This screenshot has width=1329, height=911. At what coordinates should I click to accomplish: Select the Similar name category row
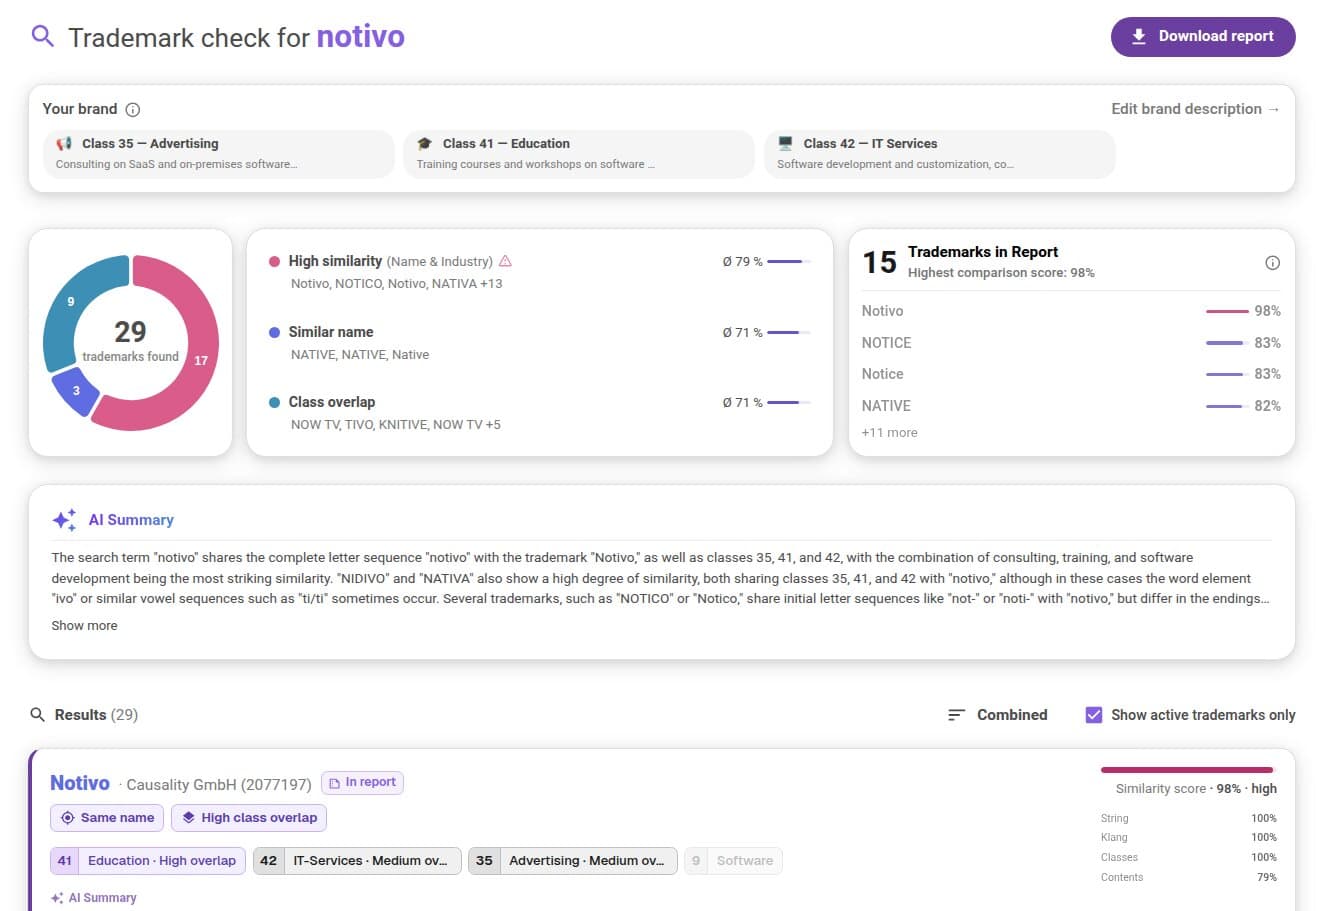(x=539, y=343)
